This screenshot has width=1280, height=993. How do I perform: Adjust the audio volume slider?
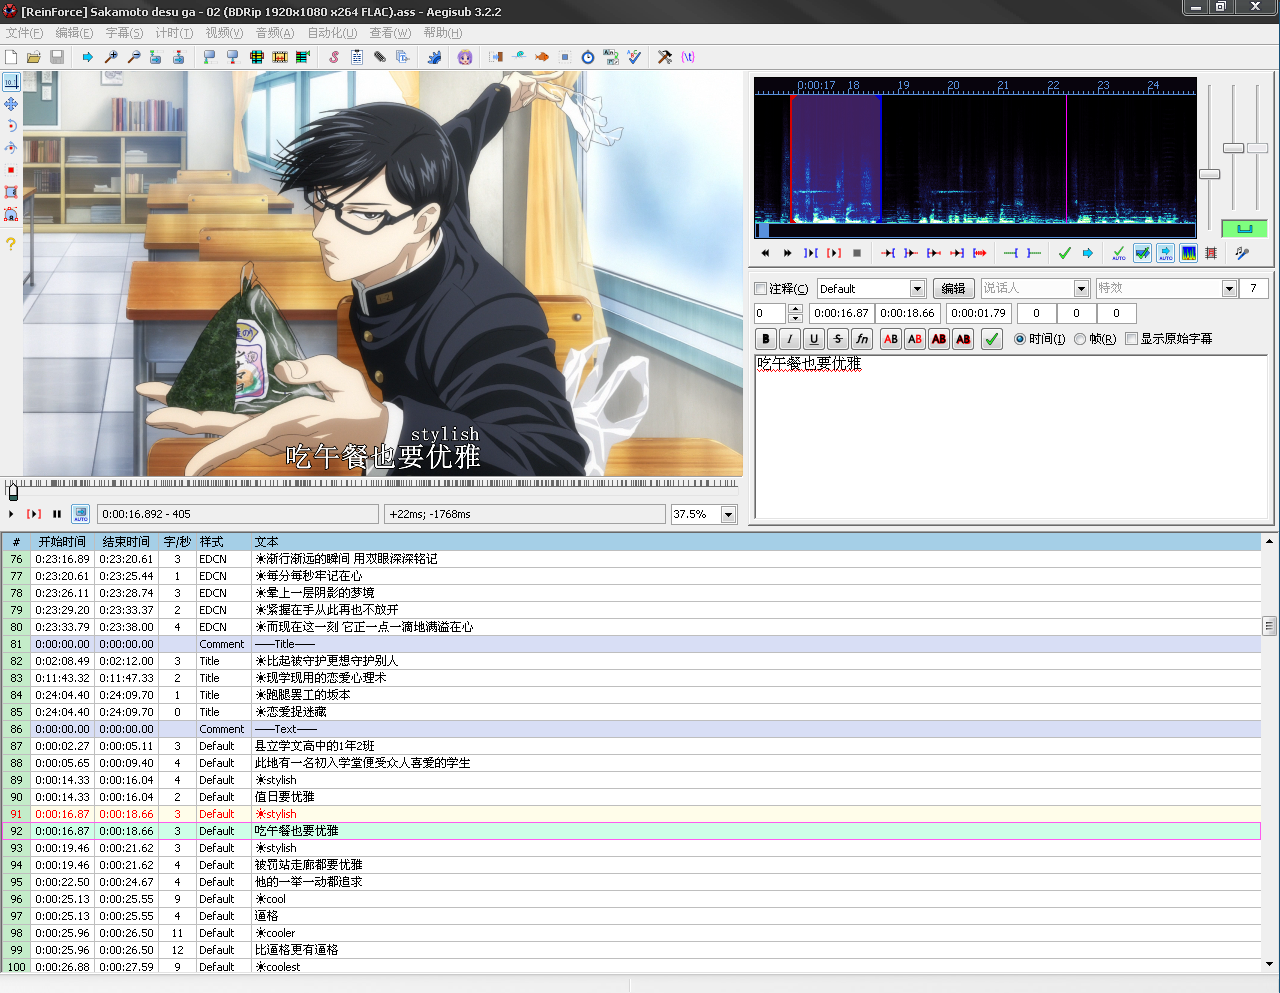[x=1258, y=148]
